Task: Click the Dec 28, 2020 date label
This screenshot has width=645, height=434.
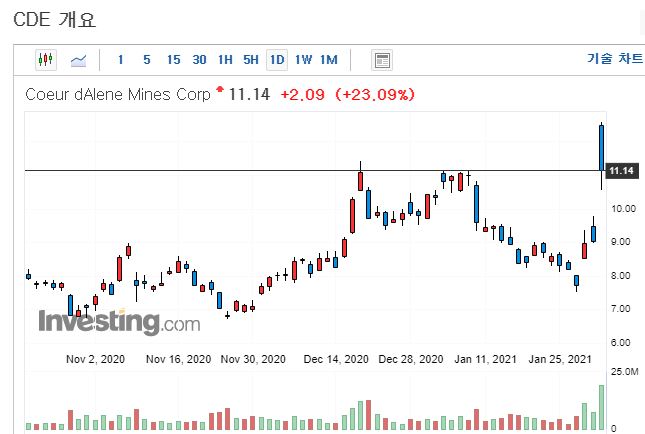Action: 411,359
